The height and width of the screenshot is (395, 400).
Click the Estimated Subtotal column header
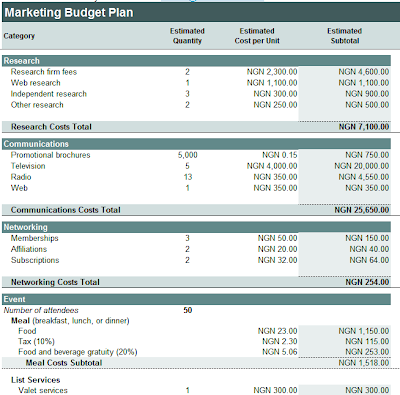[x=345, y=36]
